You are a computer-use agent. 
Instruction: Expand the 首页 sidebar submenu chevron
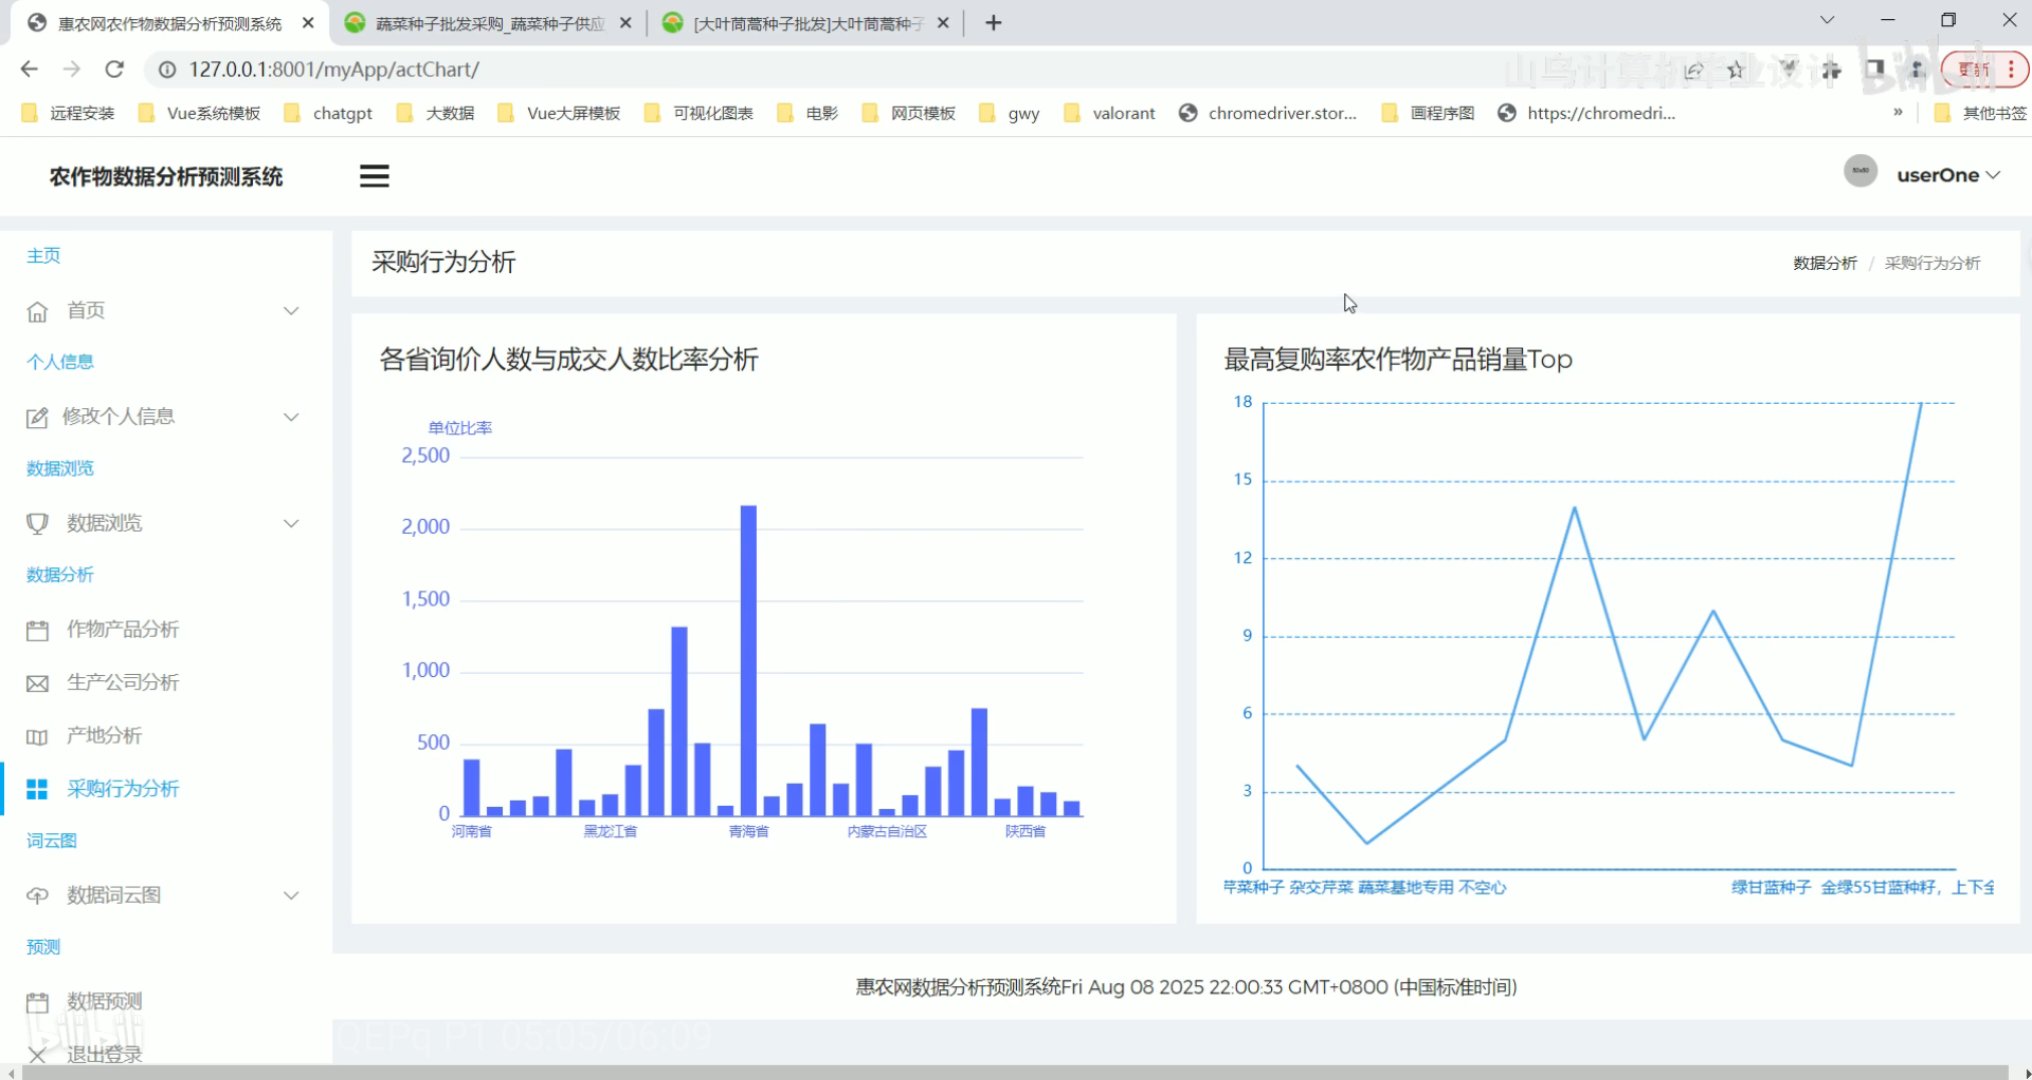[291, 311]
